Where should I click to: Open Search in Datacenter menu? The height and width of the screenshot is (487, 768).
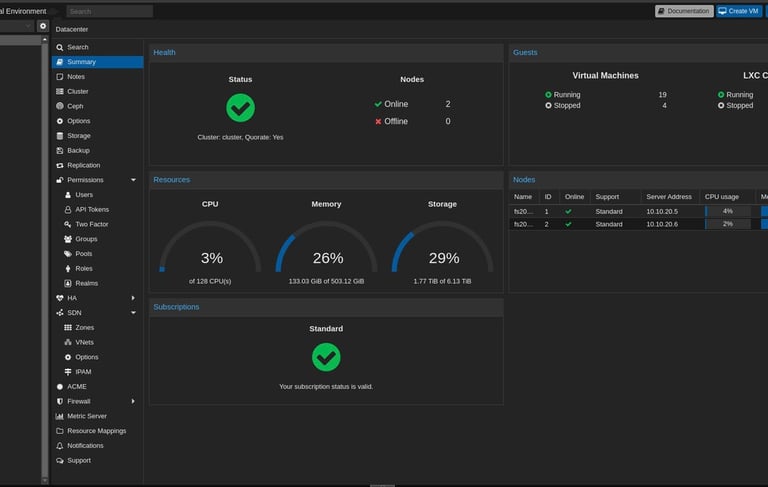97,47
